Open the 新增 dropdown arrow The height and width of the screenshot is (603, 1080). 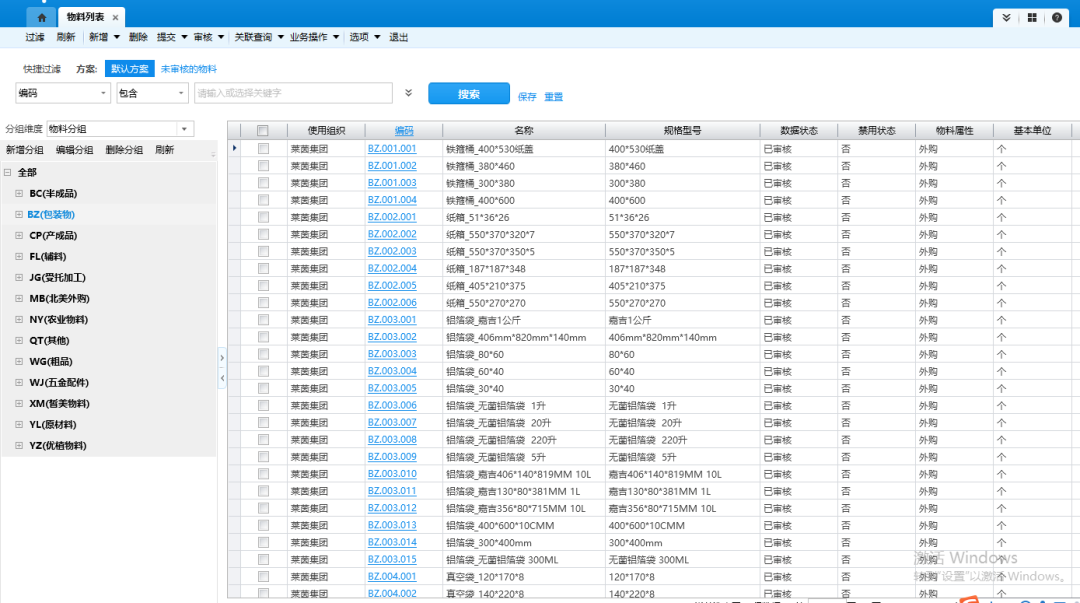(116, 37)
